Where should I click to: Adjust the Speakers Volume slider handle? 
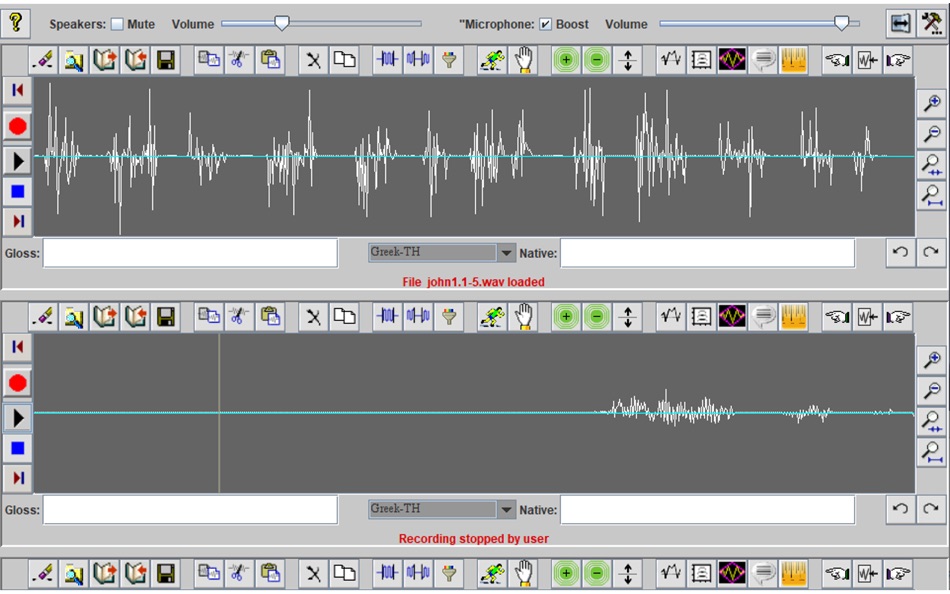[x=282, y=23]
